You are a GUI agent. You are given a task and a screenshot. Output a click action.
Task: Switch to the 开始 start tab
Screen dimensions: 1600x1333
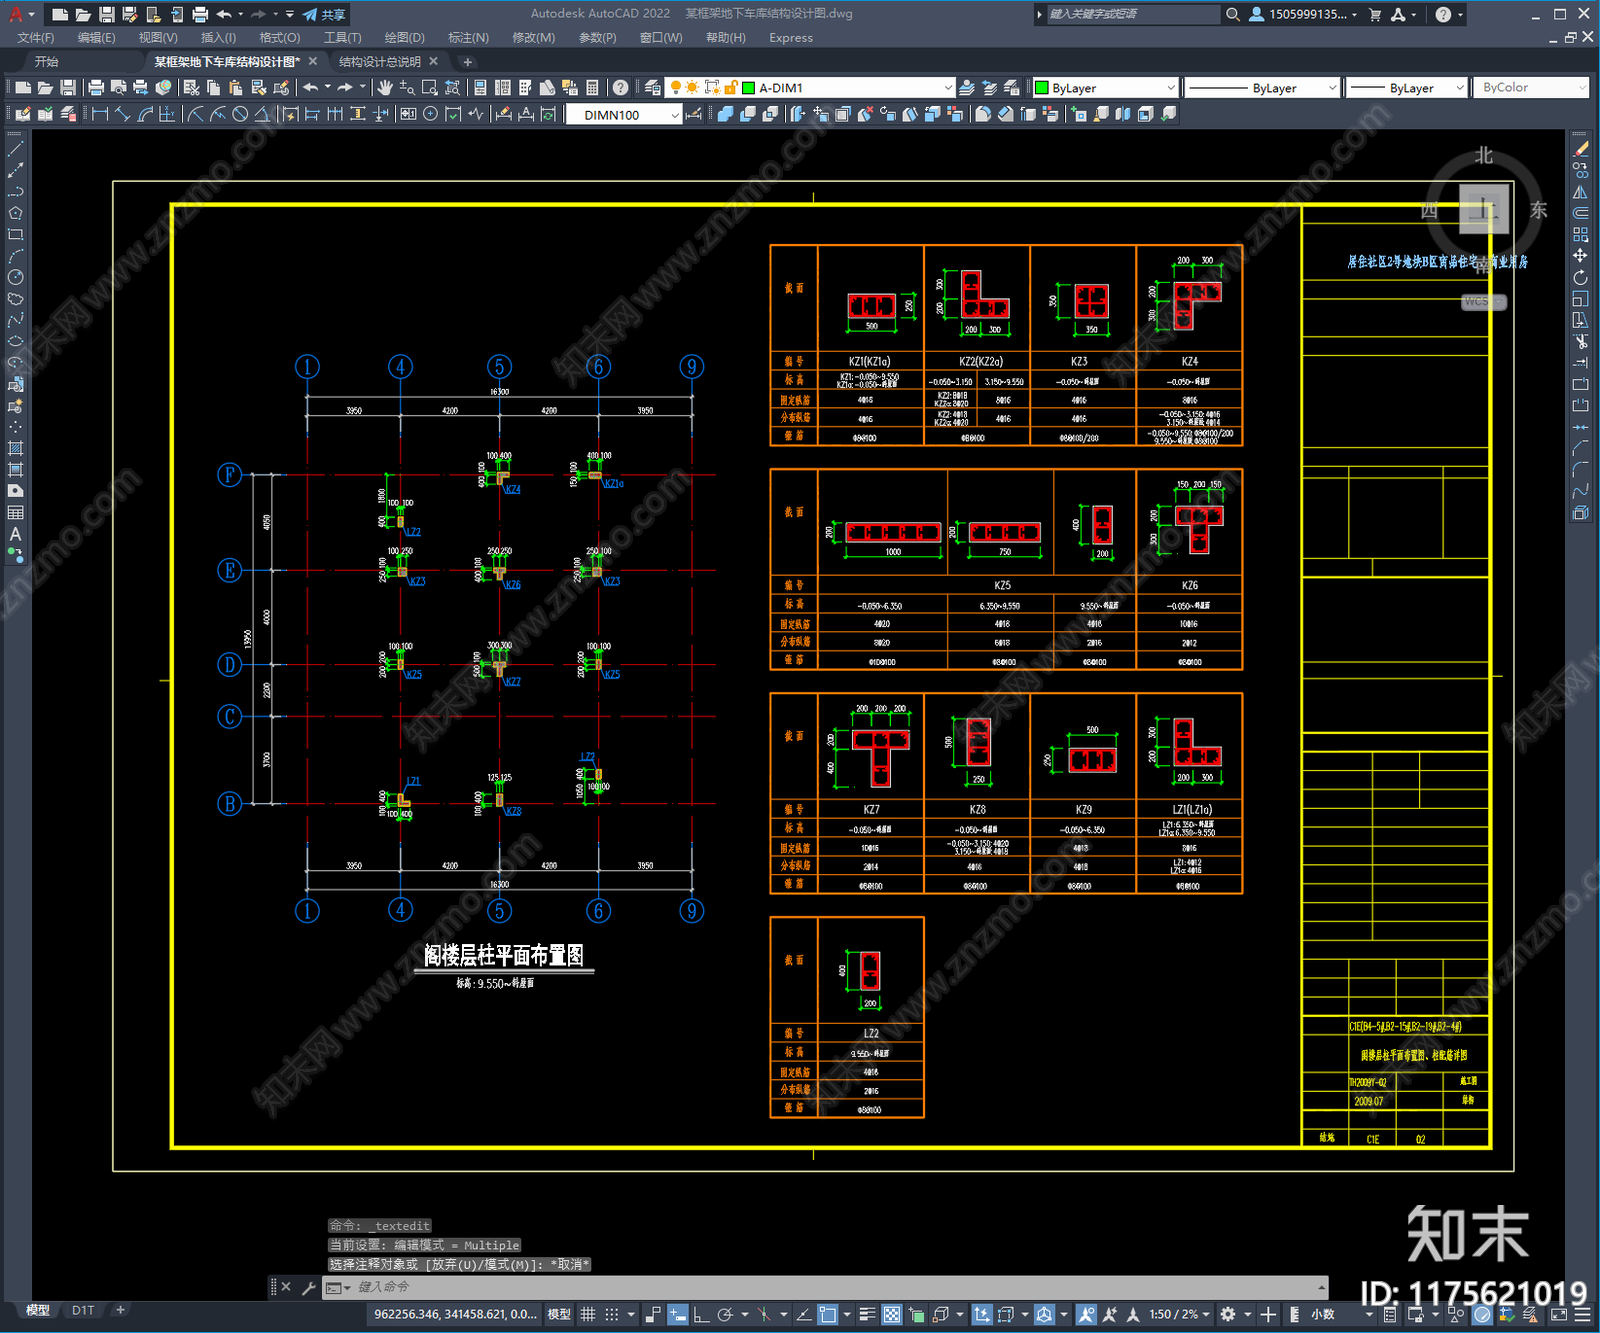click(x=47, y=62)
